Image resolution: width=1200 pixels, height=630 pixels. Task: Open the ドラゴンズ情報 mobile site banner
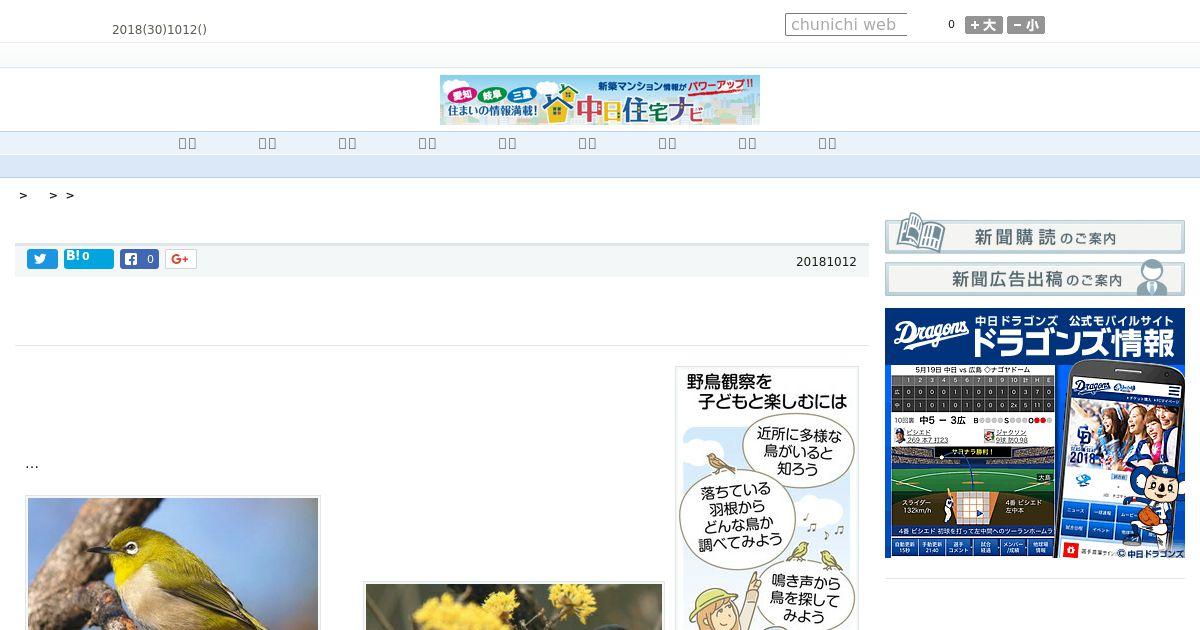pyautogui.click(x=1035, y=433)
